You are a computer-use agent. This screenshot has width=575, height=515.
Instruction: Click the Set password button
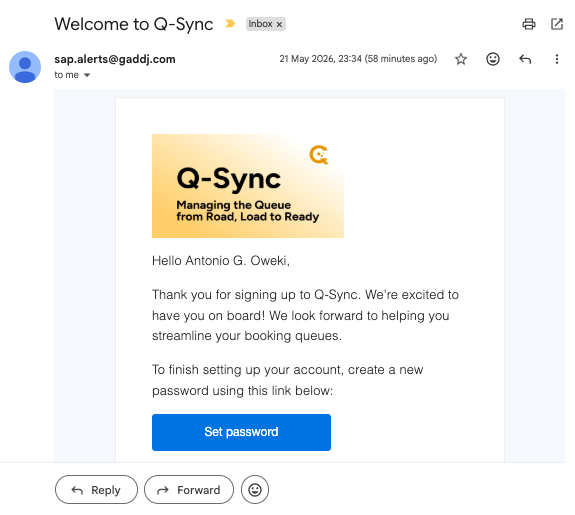241,432
